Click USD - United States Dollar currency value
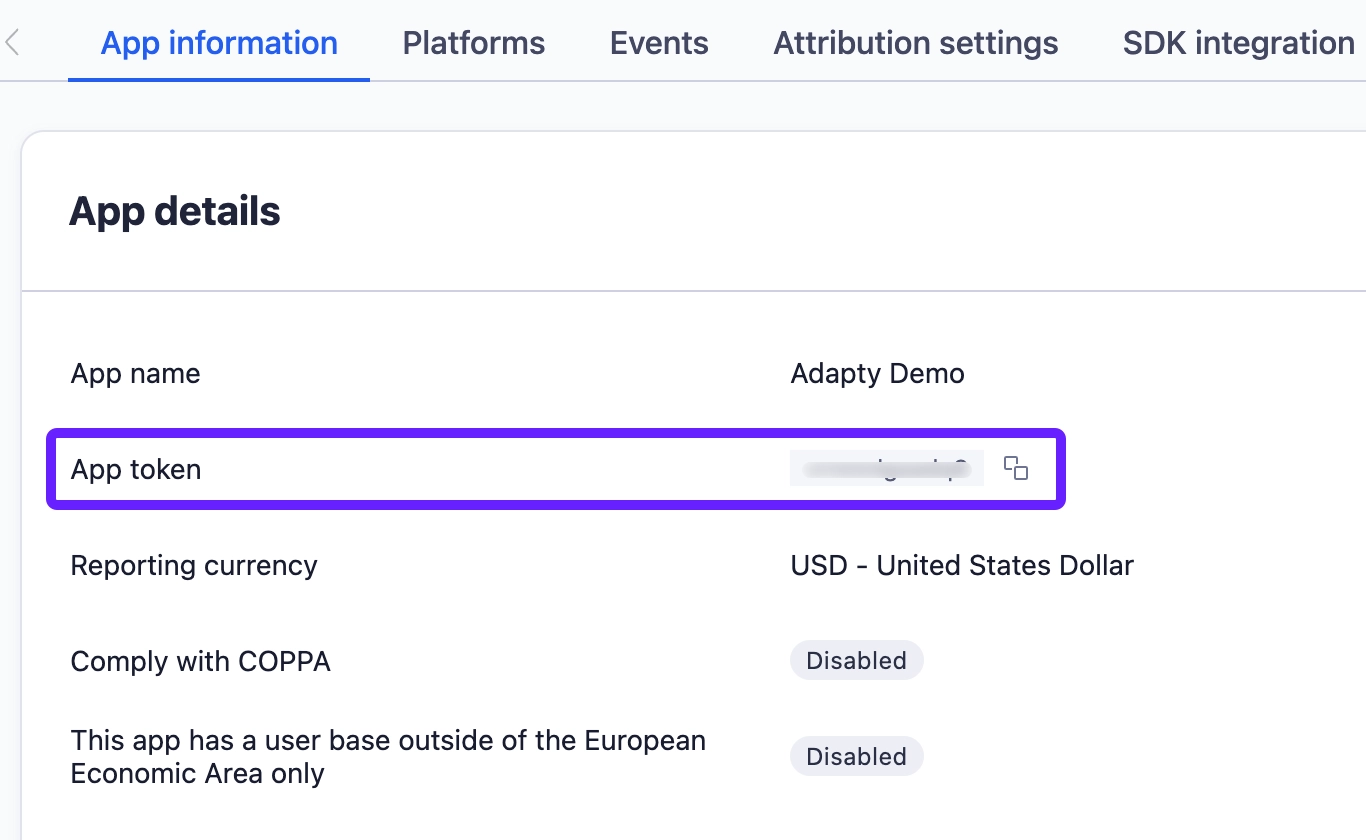Screen dimensions: 1366x840 pos(962,565)
